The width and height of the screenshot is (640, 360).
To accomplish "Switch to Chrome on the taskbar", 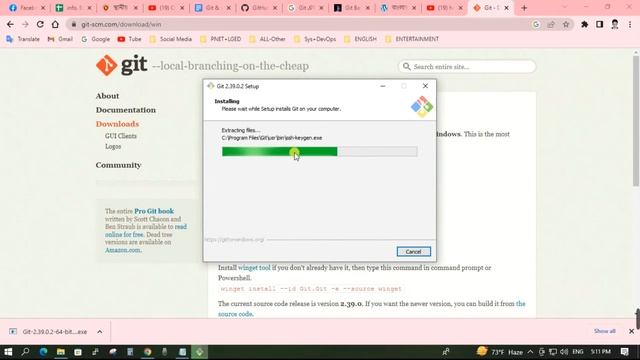I will (x=147, y=352).
